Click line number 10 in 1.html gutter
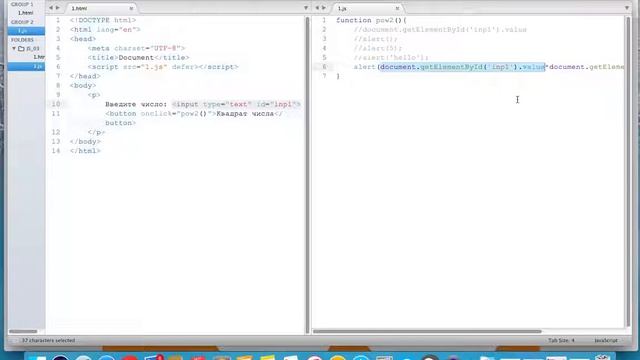This screenshot has height=360, width=640. (x=56, y=104)
